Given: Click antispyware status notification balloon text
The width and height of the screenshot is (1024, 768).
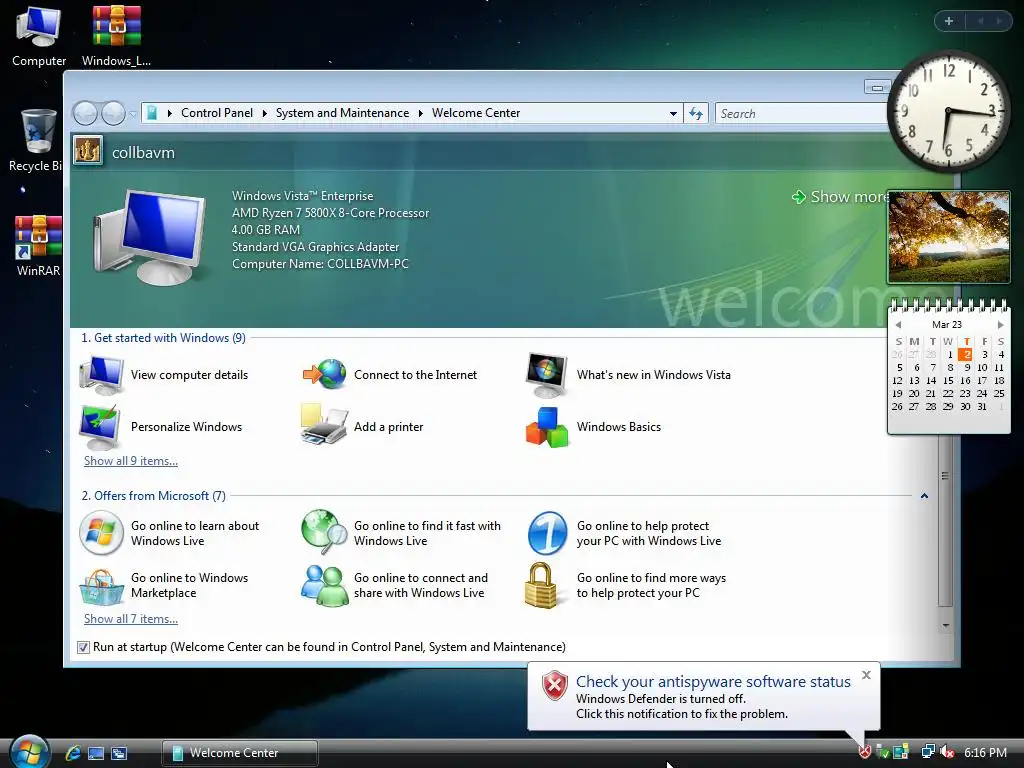Looking at the screenshot, I should 713,697.
